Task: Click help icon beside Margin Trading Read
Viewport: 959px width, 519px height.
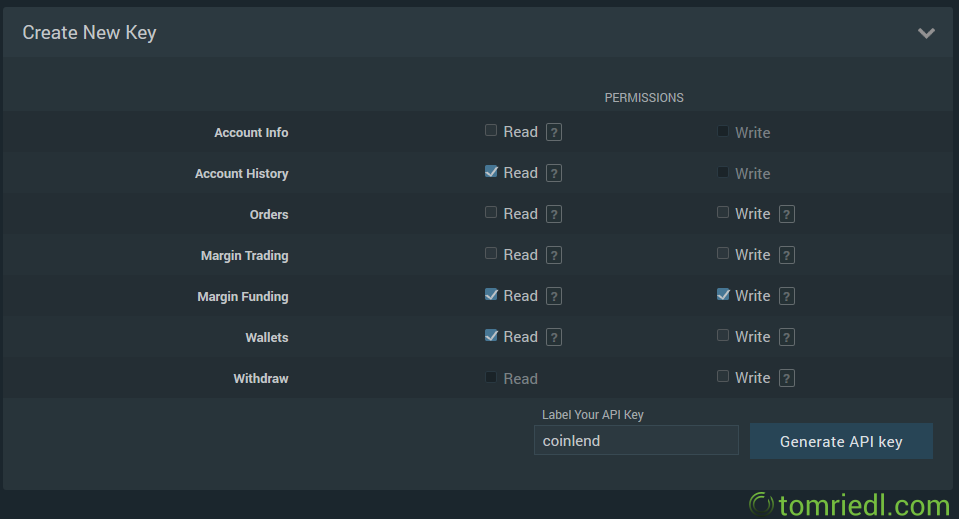Action: tap(554, 255)
